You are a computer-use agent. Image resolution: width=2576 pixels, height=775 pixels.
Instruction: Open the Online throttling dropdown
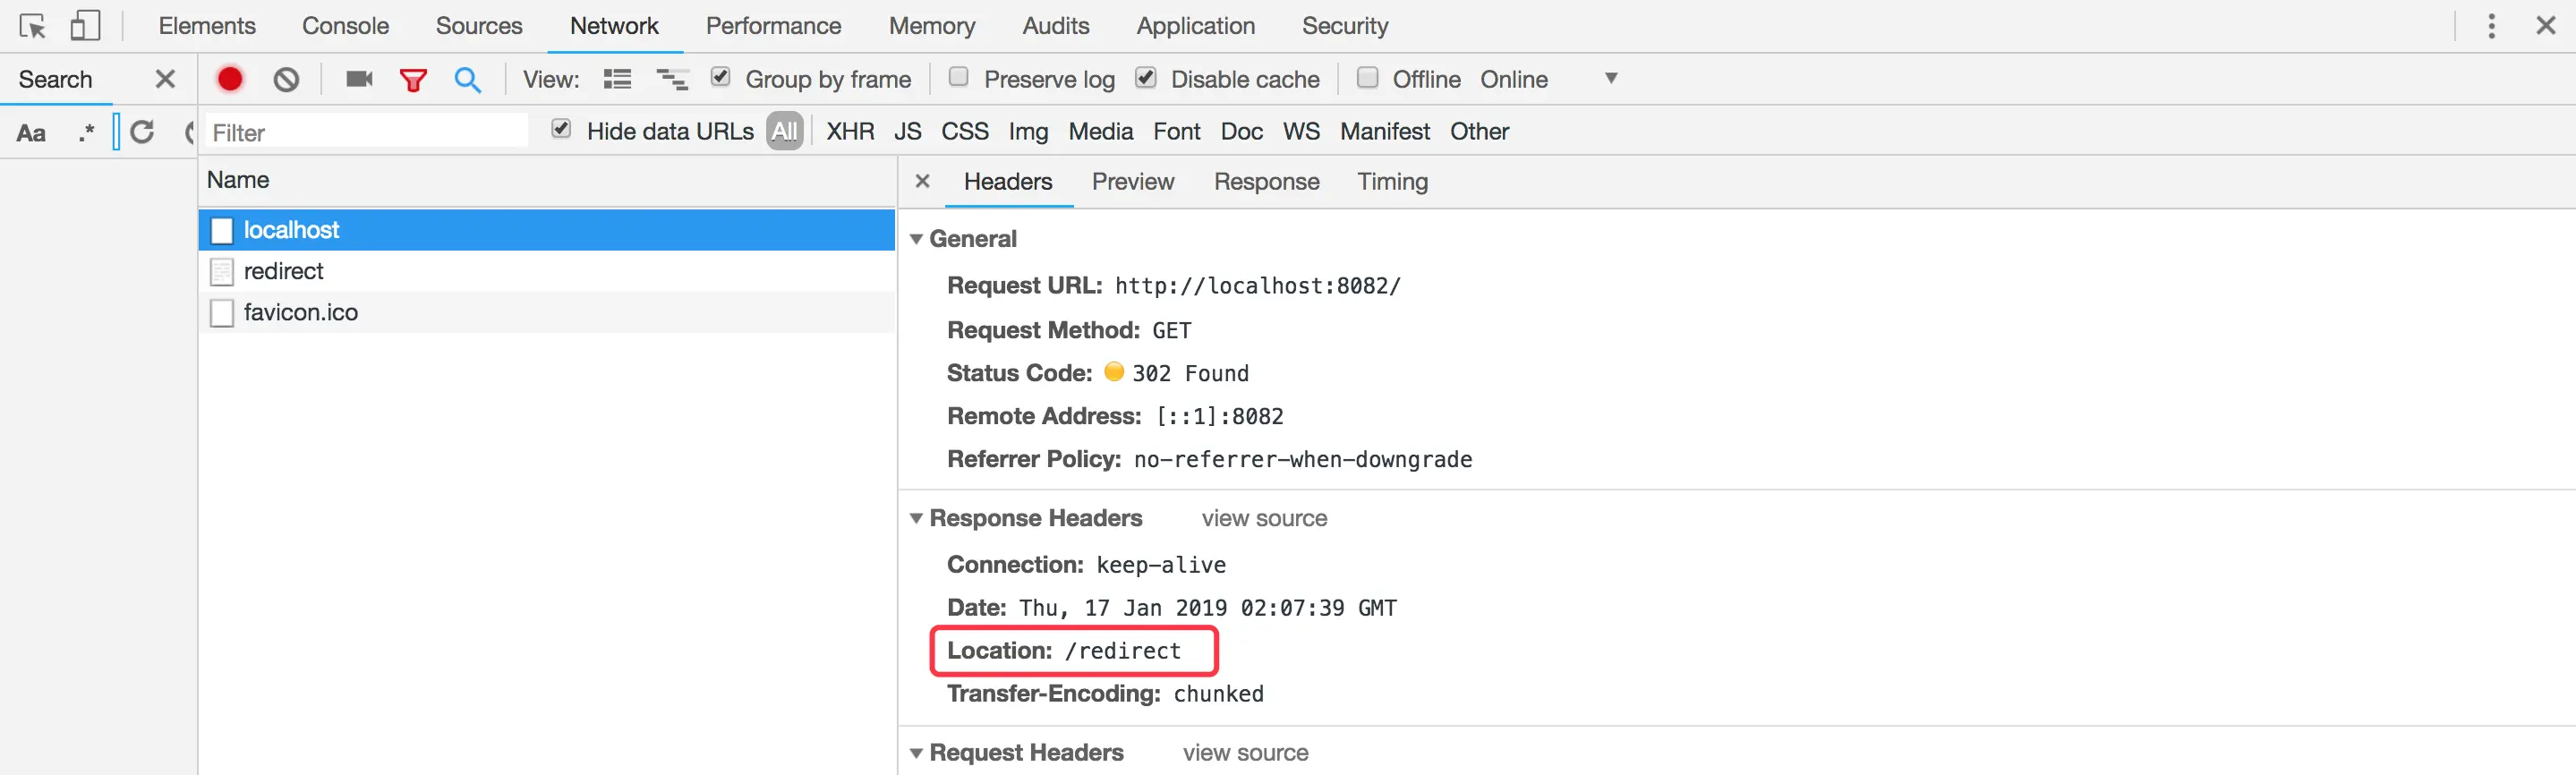1548,79
